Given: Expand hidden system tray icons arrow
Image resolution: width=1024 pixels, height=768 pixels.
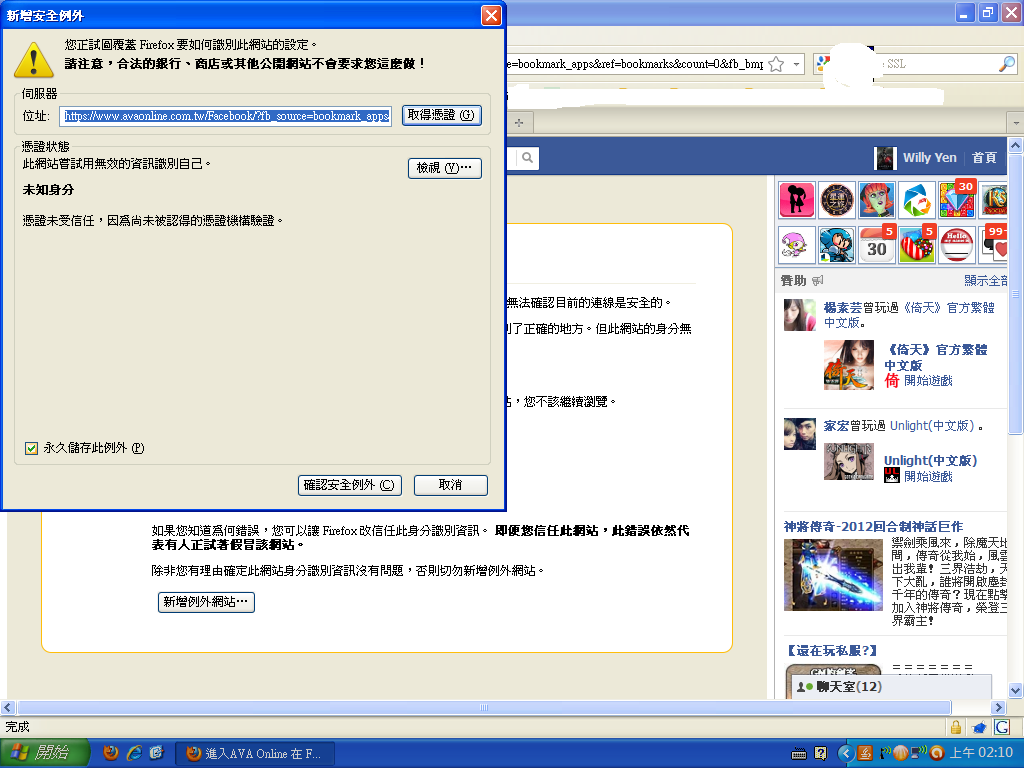Looking at the screenshot, I should click(845, 753).
